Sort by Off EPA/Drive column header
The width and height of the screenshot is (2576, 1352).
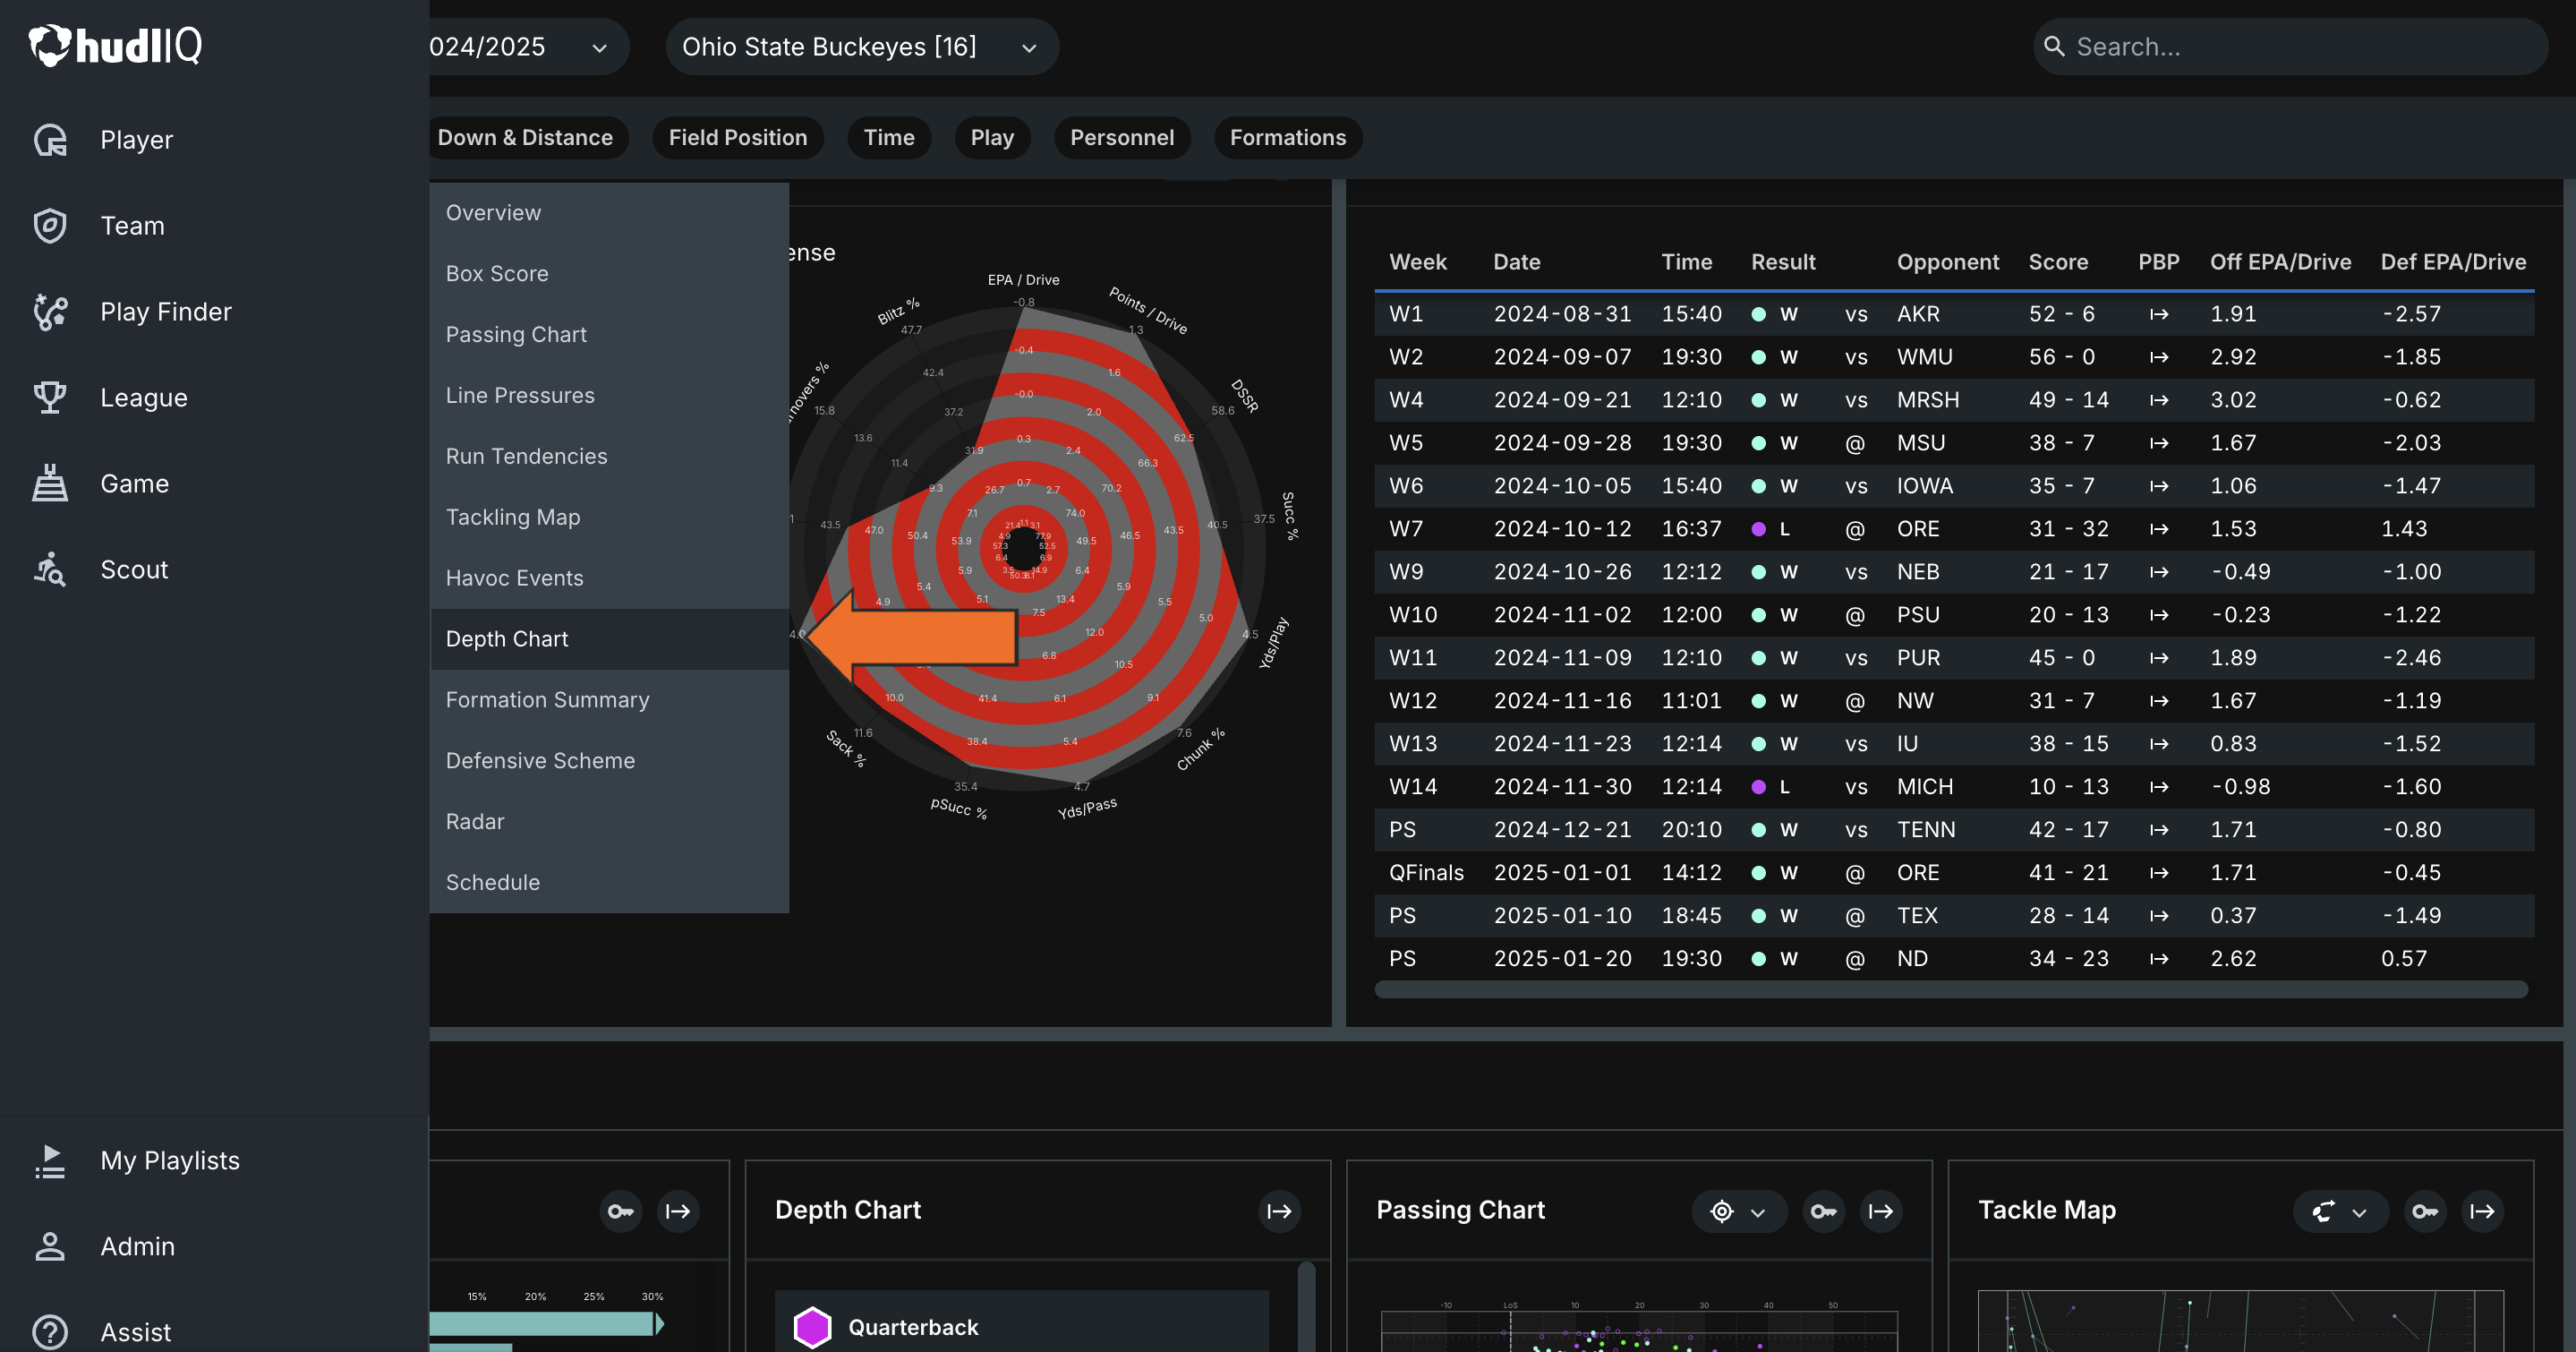[2280, 262]
